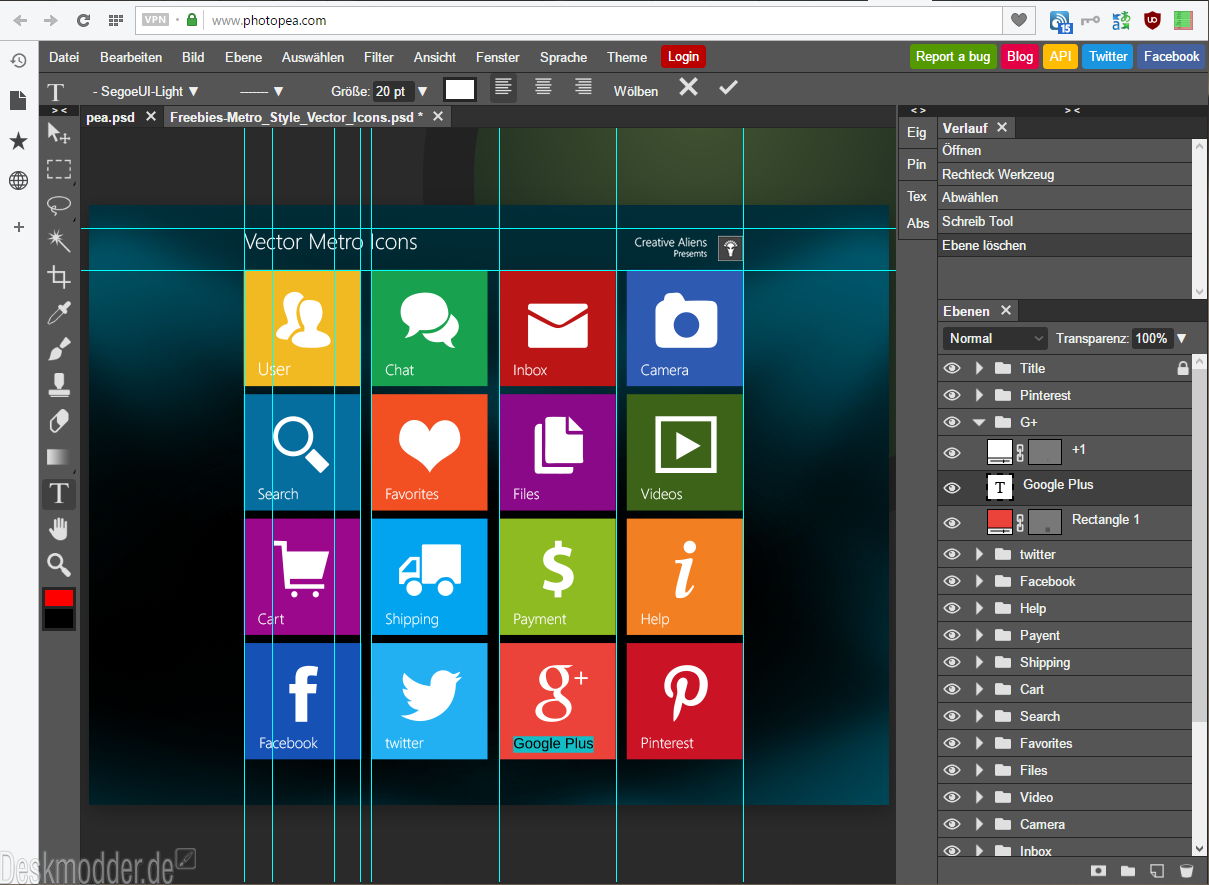This screenshot has width=1209, height=885.
Task: Reload the browser page
Action: pos(83,20)
